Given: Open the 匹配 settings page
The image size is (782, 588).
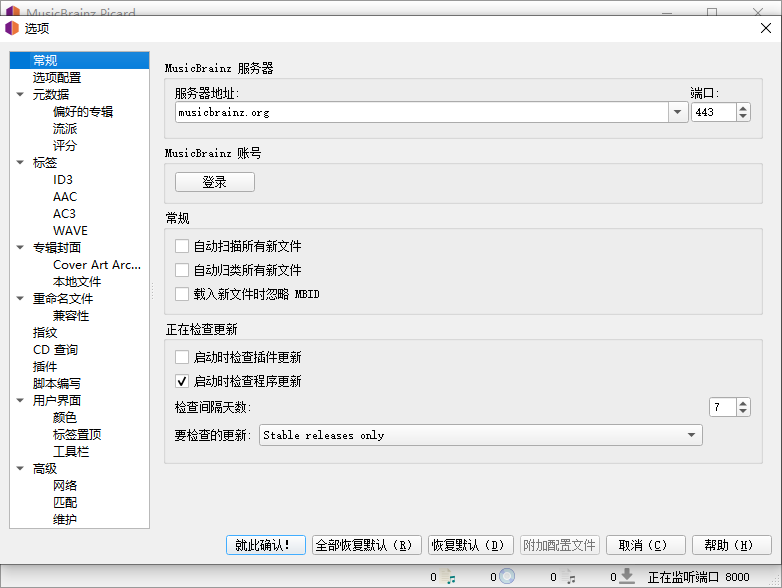Looking at the screenshot, I should tap(65, 502).
